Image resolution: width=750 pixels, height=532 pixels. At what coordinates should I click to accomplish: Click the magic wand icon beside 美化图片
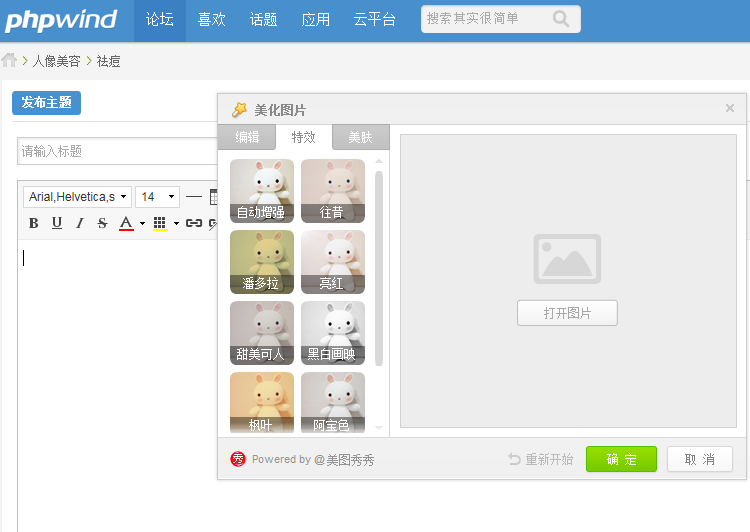coord(240,110)
